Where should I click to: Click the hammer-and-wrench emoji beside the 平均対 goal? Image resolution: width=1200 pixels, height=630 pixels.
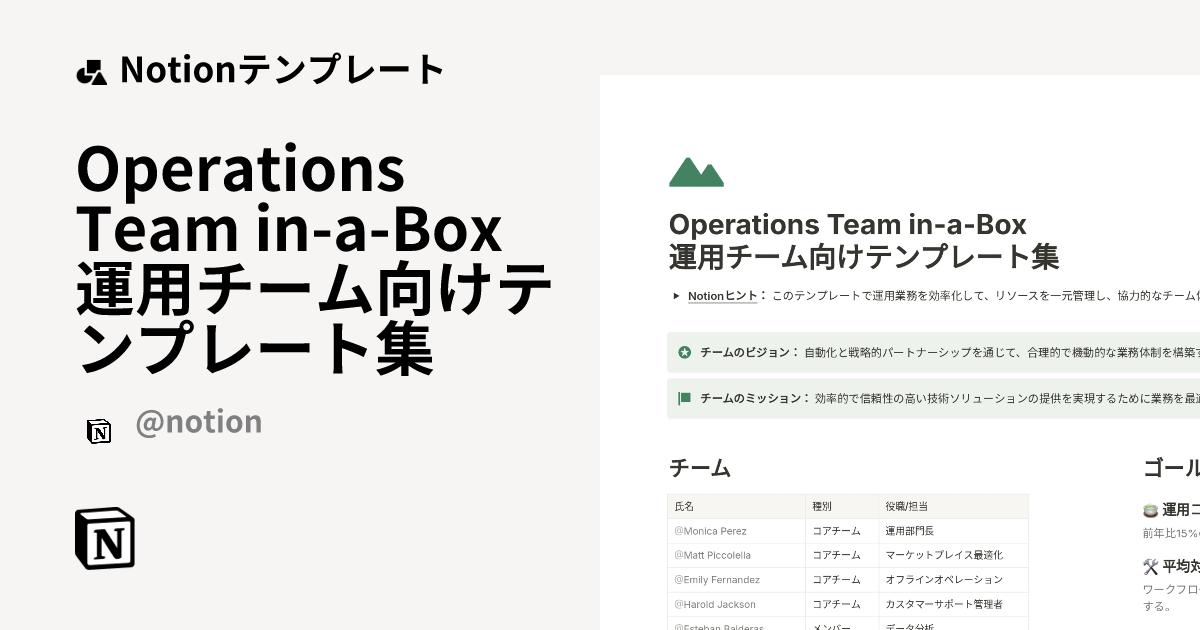pyautogui.click(x=1150, y=566)
